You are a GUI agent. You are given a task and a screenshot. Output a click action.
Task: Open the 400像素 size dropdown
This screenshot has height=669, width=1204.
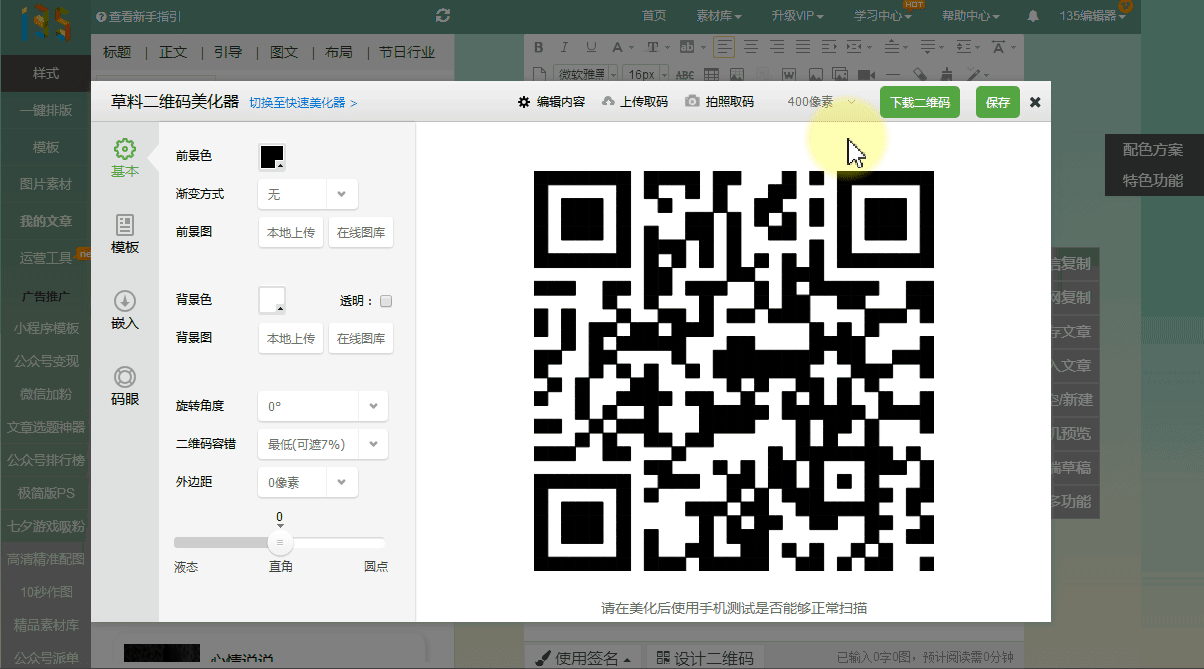[x=851, y=102]
